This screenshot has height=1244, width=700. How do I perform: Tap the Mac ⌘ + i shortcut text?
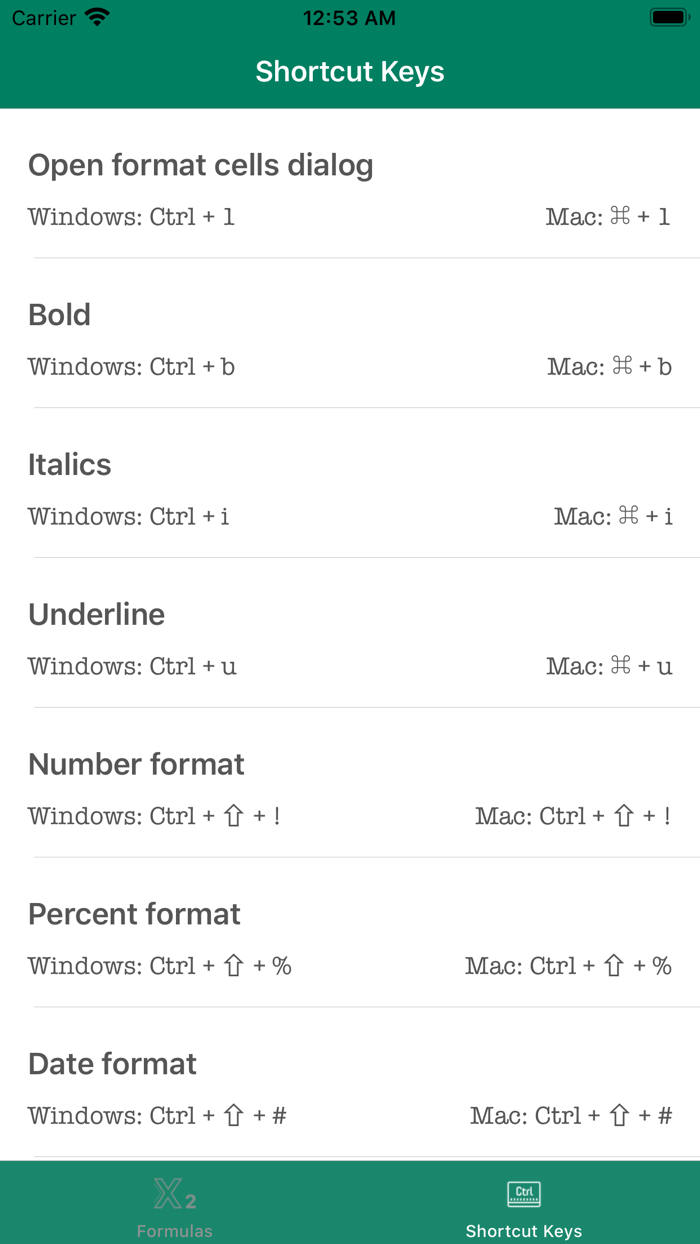coord(613,517)
